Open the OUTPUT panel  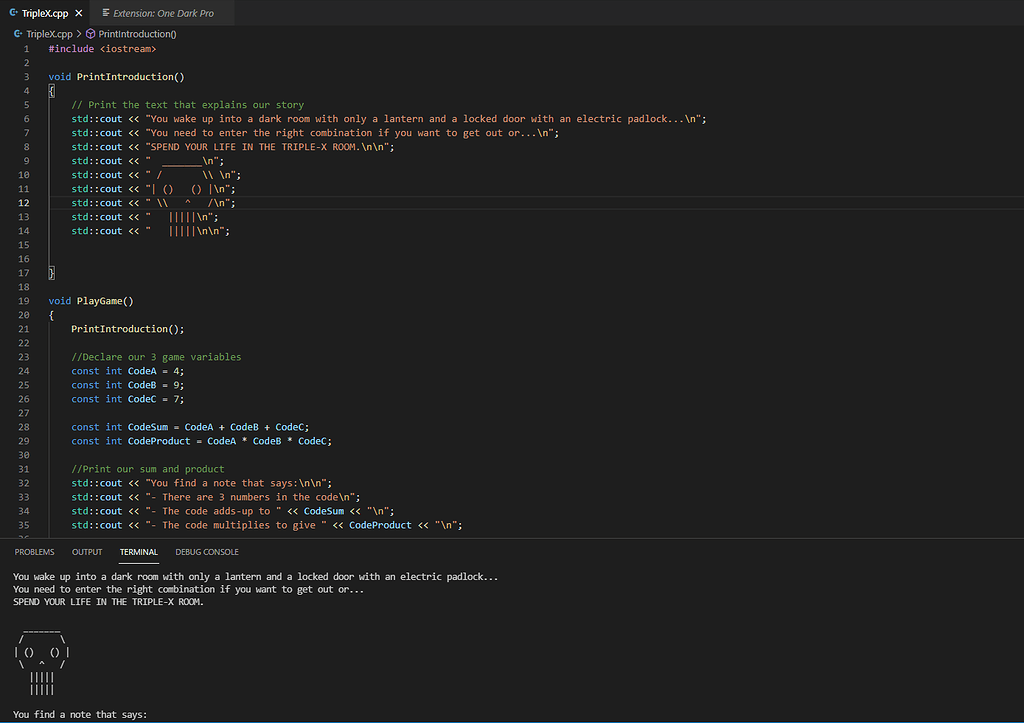click(86, 551)
